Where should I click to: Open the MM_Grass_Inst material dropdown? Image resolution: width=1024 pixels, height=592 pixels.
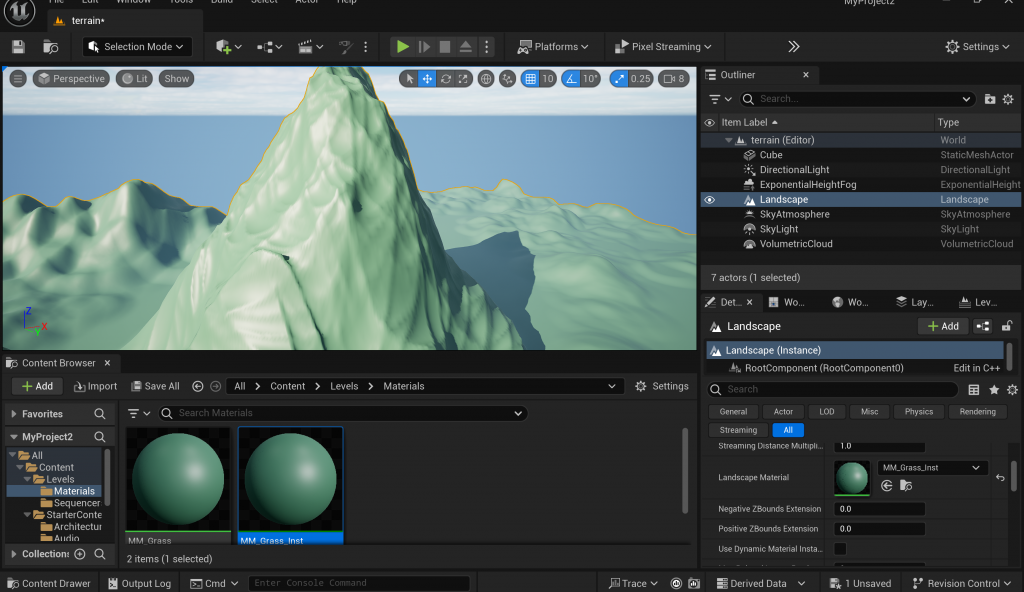click(x=931, y=468)
